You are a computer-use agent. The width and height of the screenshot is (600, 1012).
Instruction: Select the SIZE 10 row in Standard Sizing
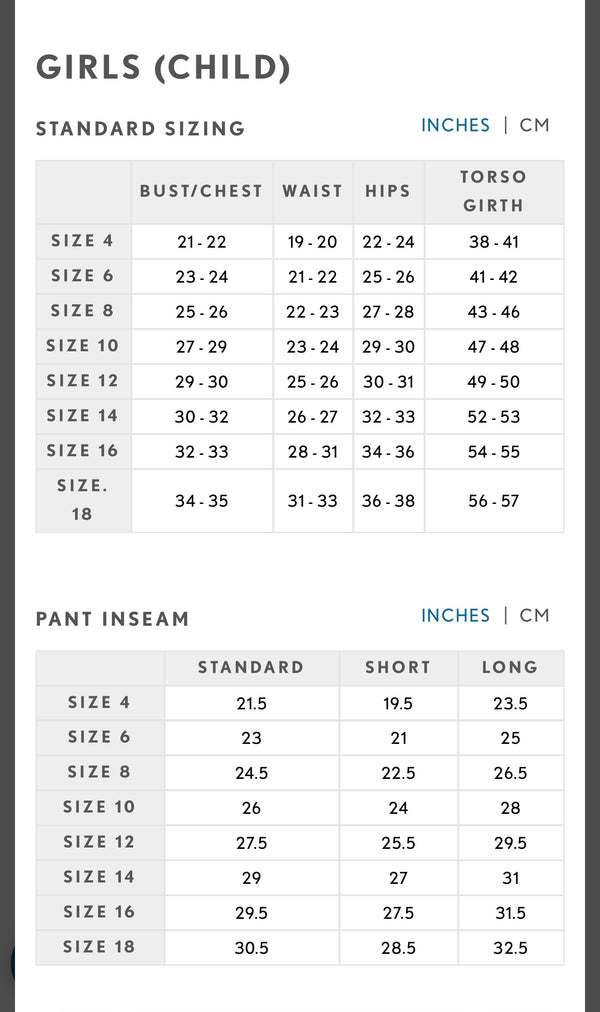point(300,347)
